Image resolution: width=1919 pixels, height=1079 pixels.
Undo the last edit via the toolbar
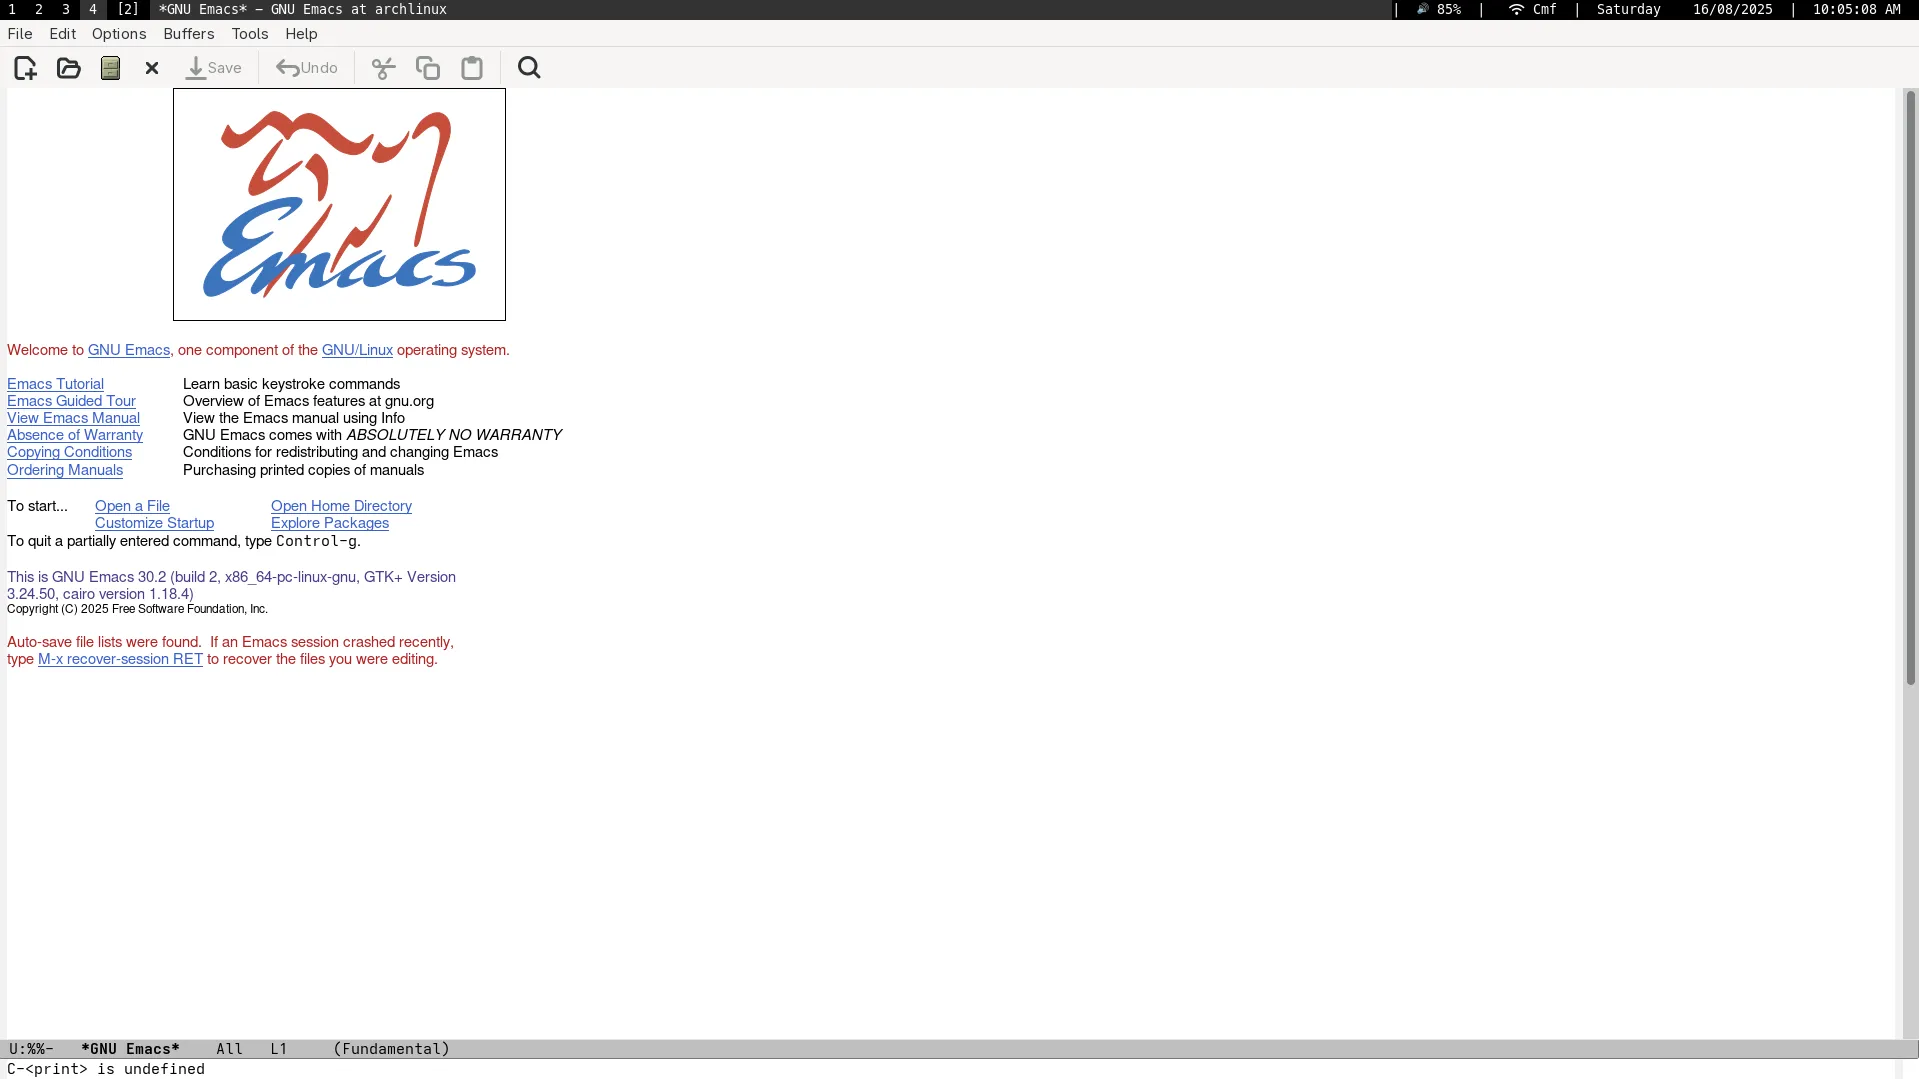pos(307,67)
